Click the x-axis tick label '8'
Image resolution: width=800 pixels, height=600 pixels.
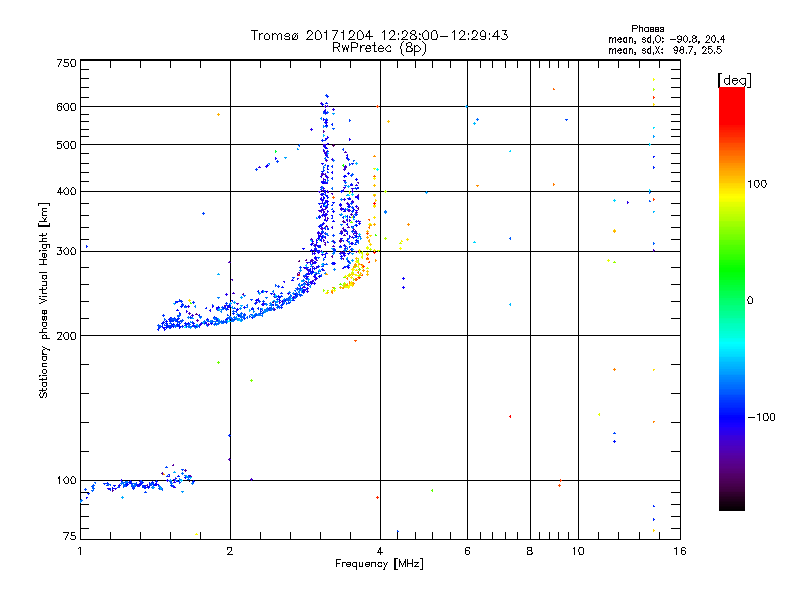pyautogui.click(x=530, y=551)
